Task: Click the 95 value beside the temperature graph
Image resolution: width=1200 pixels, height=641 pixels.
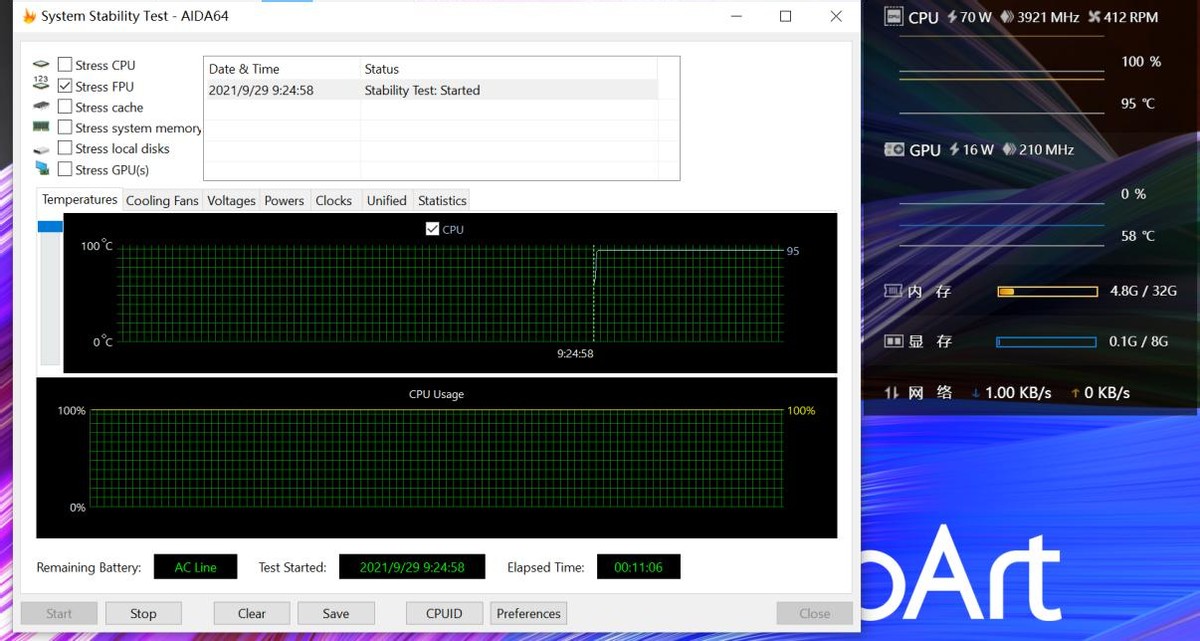Action: [793, 251]
